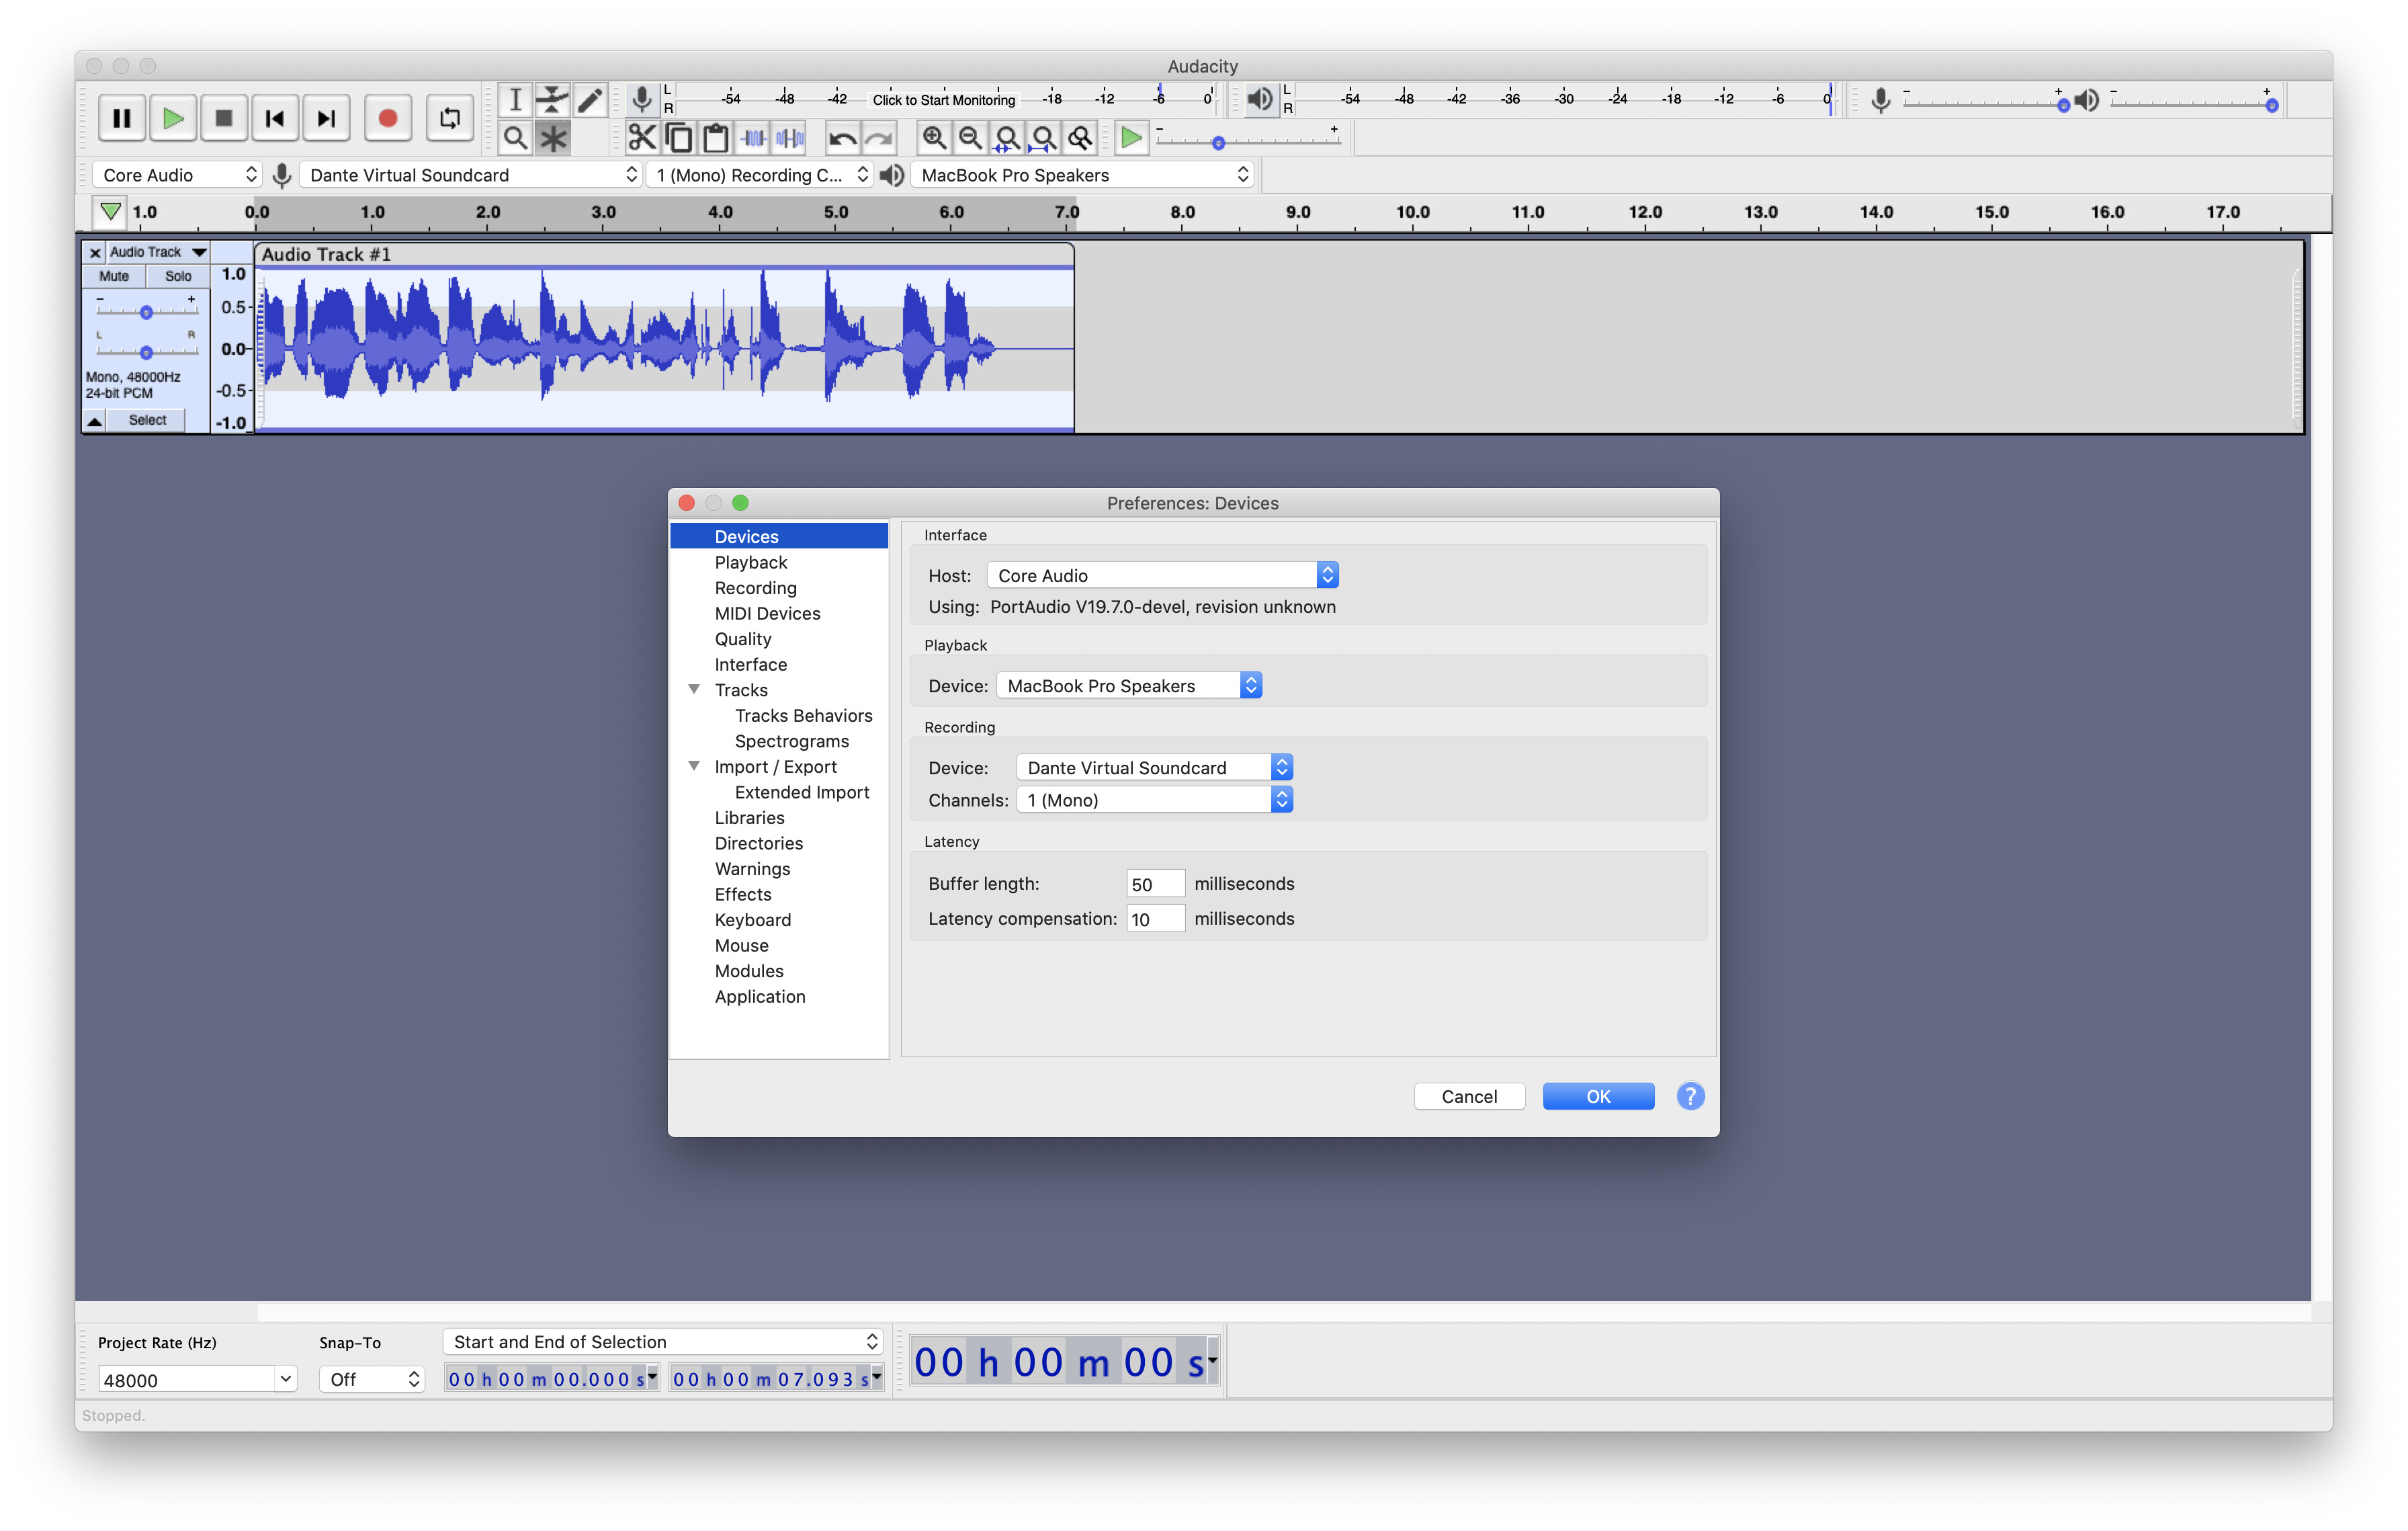Click the Zoom toggle icon
This screenshot has width=2408, height=1531.
tap(1080, 138)
